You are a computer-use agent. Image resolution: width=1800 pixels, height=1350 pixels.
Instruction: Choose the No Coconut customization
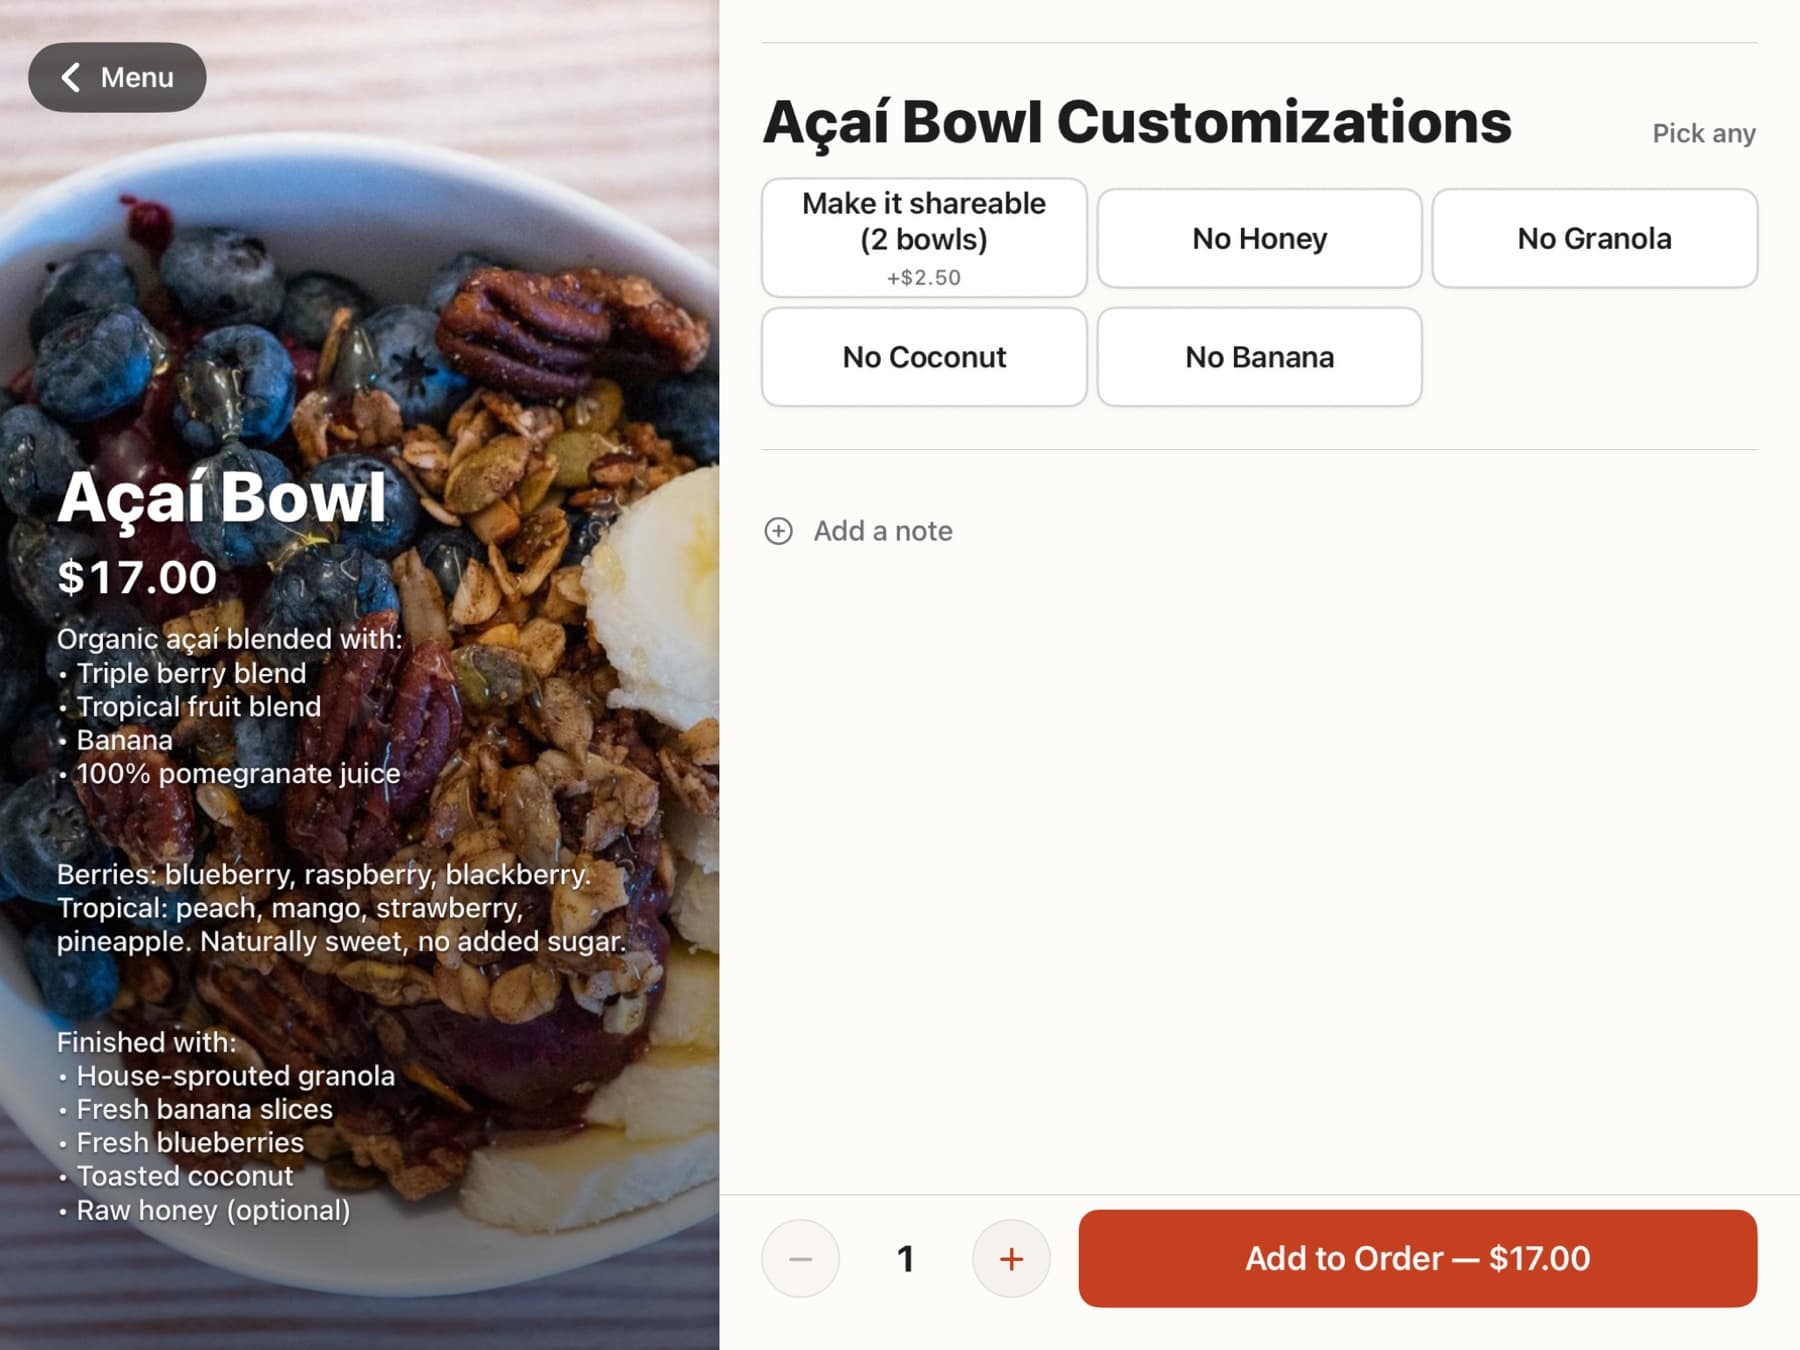pos(923,357)
